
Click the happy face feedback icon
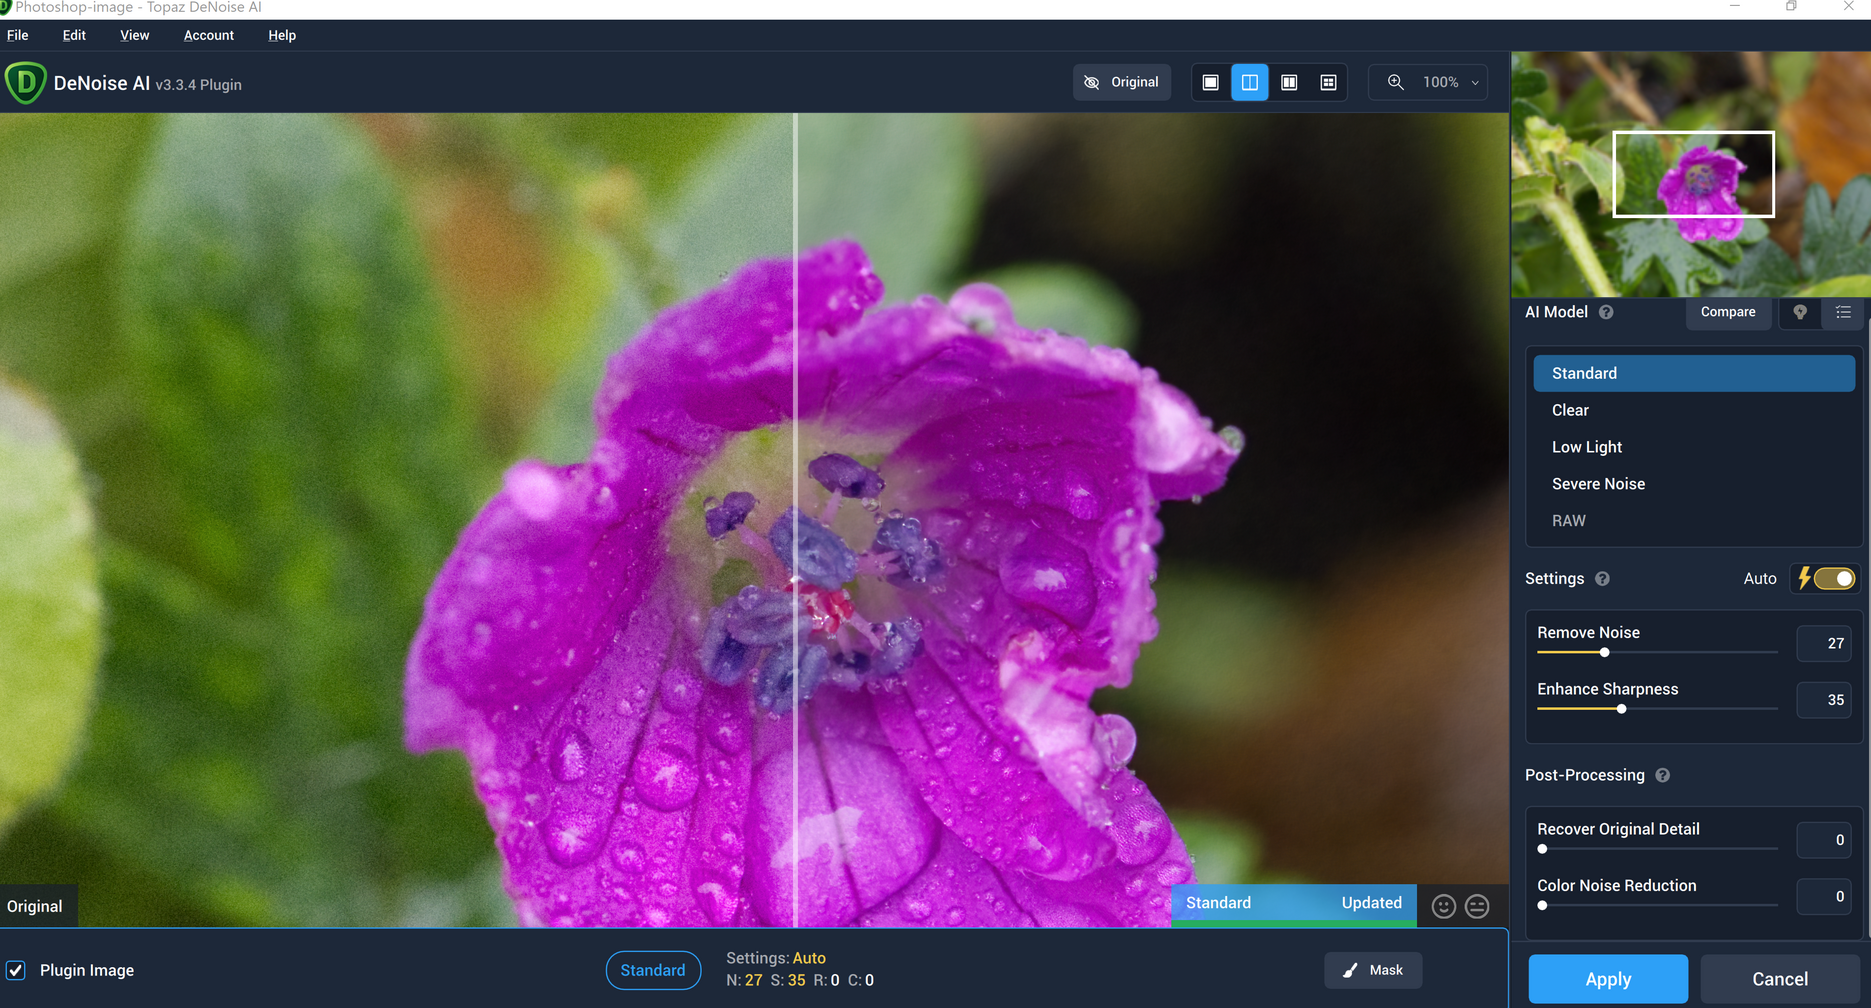click(x=1443, y=906)
